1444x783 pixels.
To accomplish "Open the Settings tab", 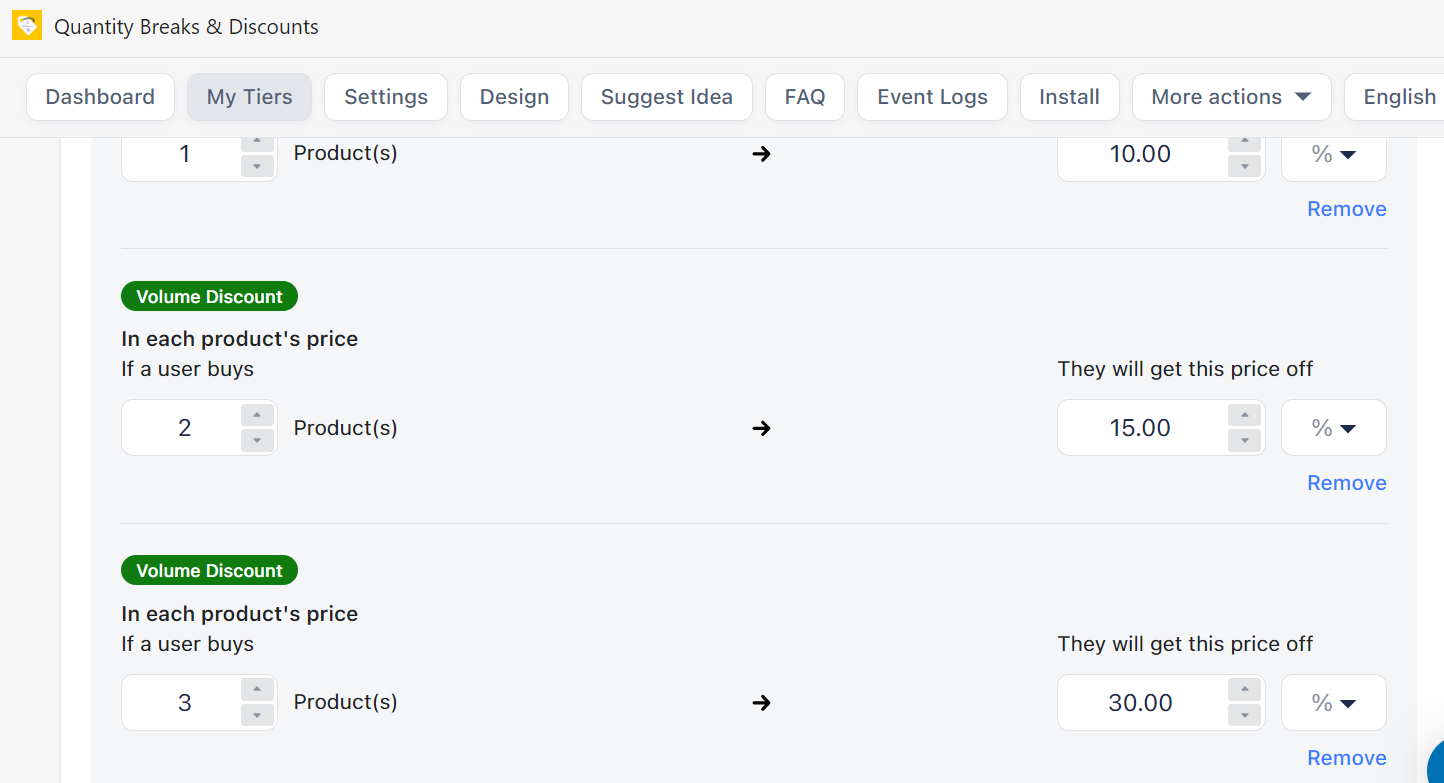I will (x=386, y=97).
